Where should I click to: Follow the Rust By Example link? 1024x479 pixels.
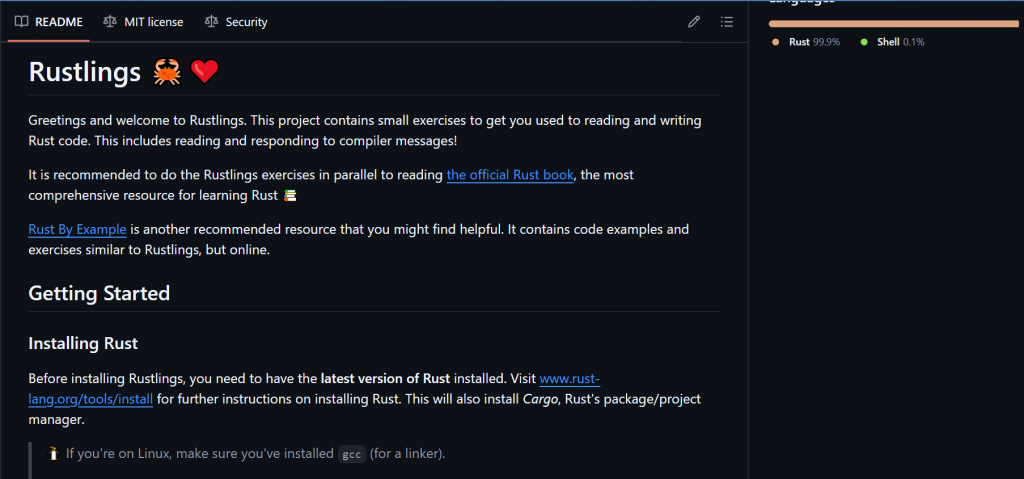[77, 229]
